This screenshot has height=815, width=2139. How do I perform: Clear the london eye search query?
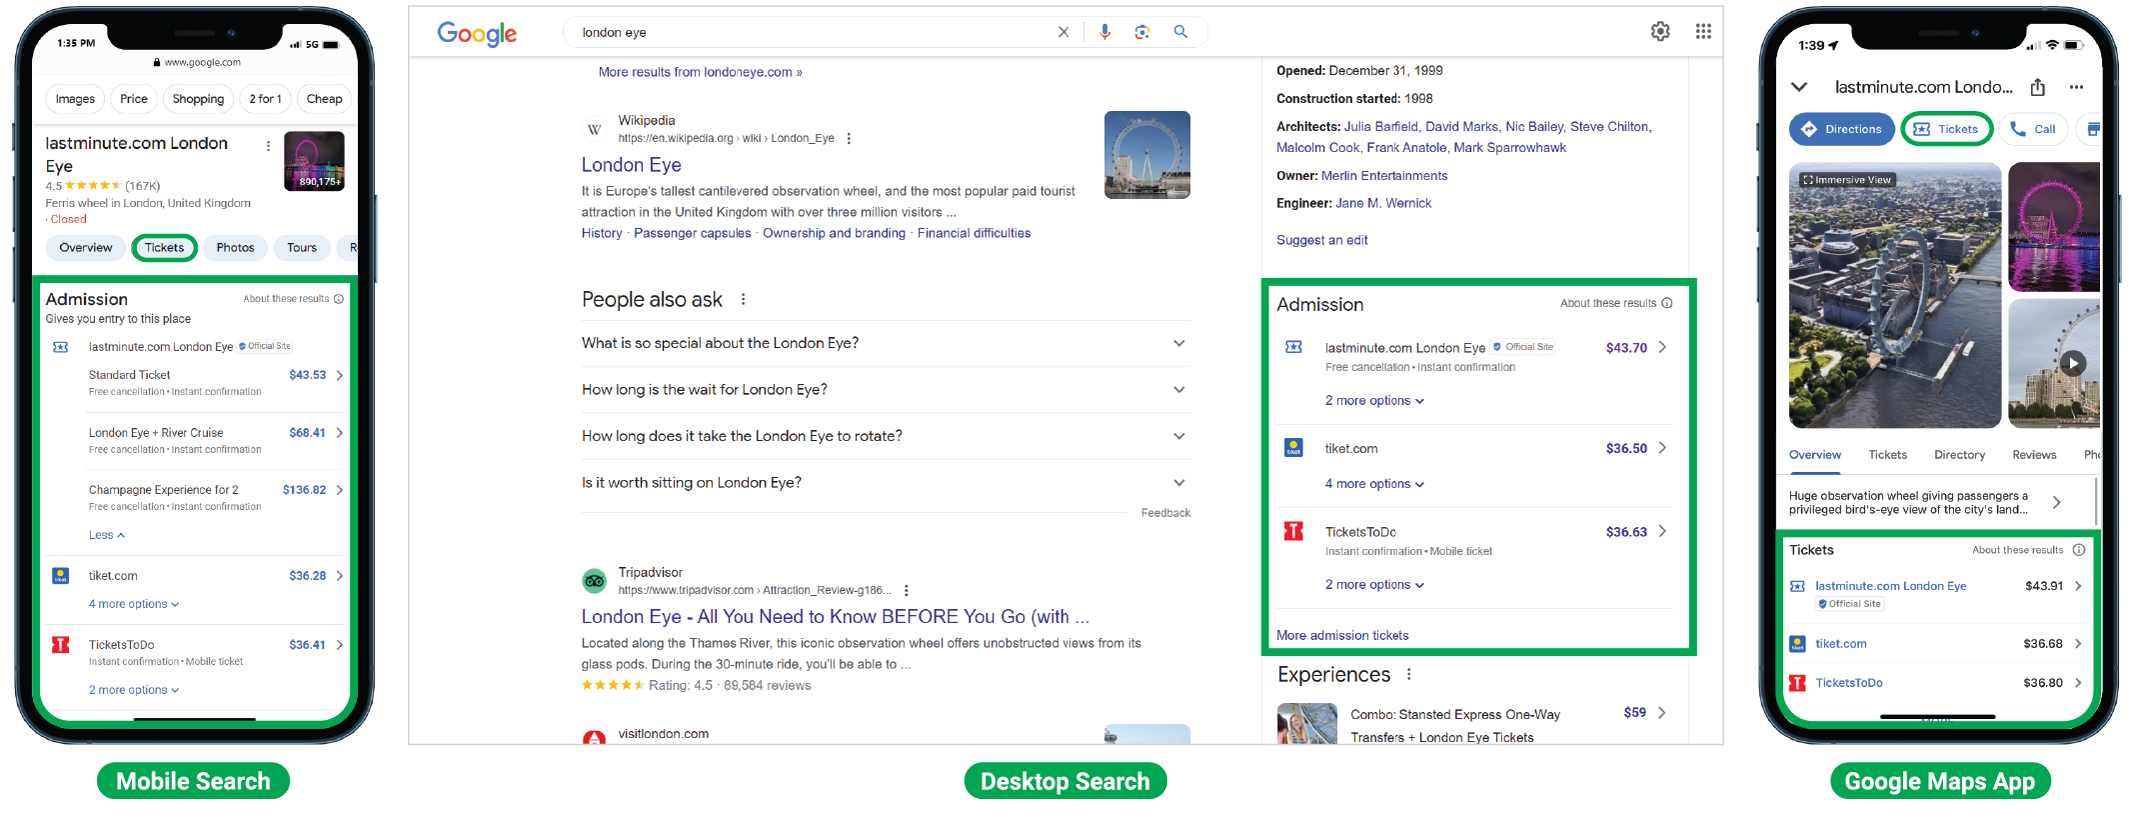tap(1063, 32)
